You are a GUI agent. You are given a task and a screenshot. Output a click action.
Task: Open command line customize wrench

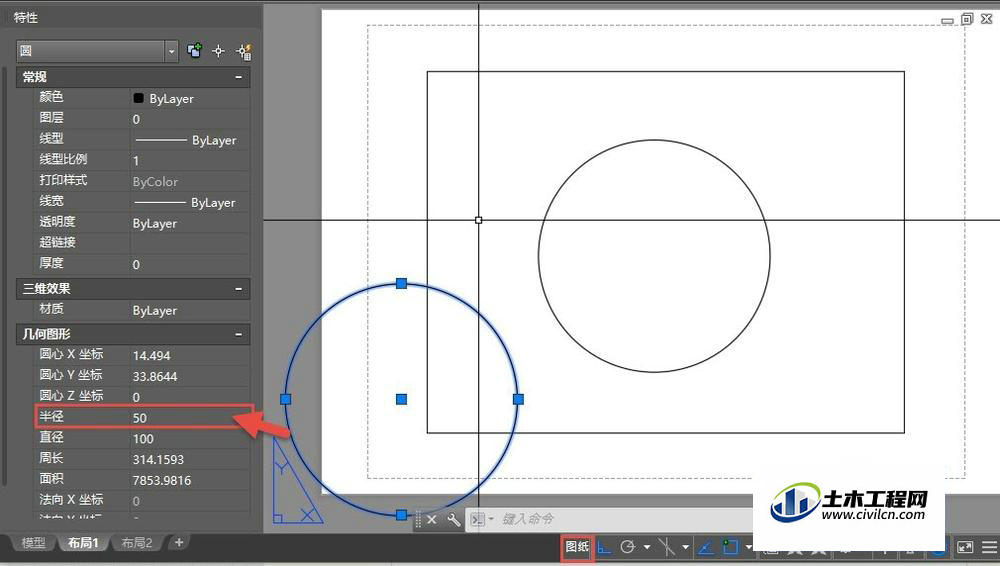coord(453,519)
